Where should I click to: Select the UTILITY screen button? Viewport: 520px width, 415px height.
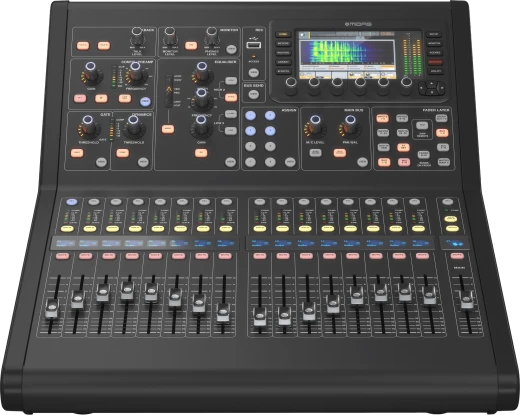(435, 71)
